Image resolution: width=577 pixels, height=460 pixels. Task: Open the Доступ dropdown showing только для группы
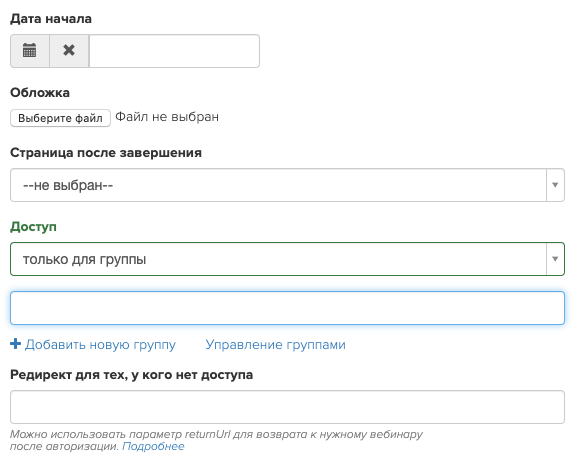coord(287,259)
